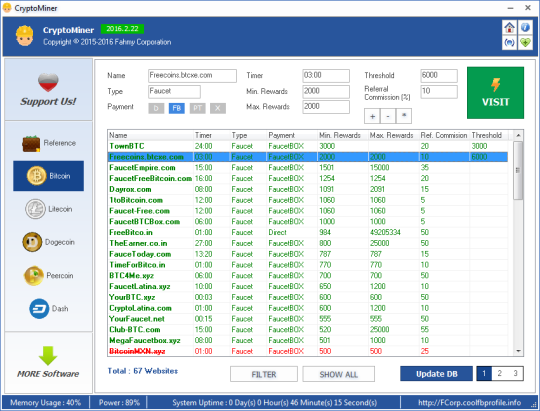Select the Dogecoin coin category

pos(49,242)
